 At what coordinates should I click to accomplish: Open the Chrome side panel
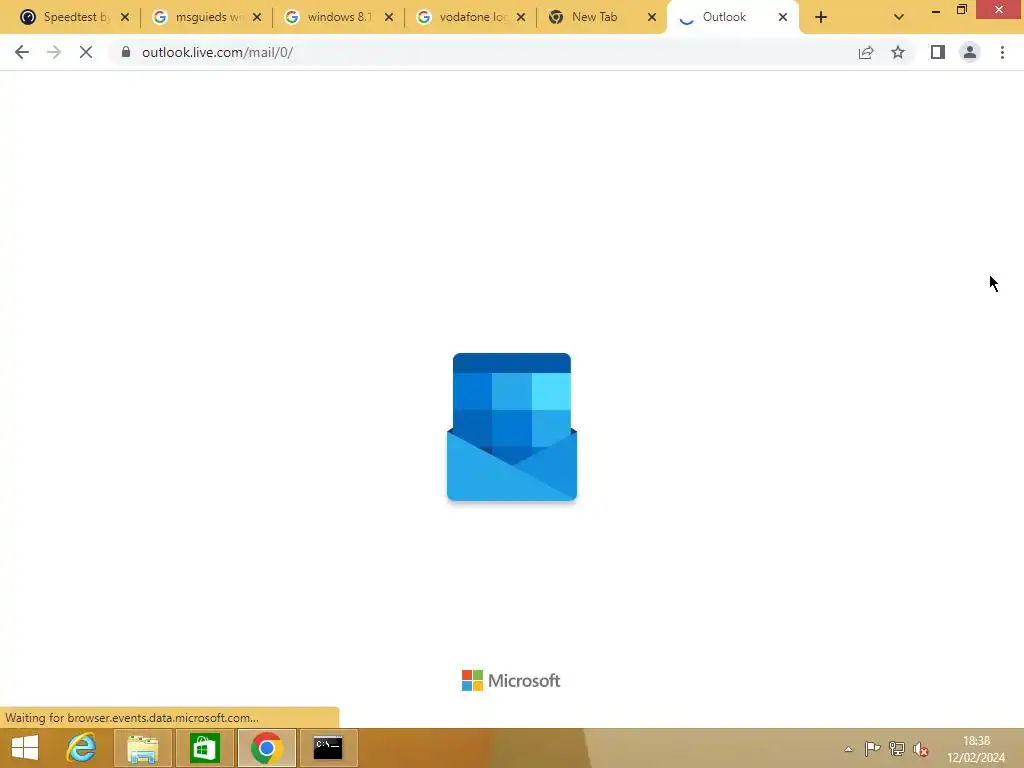938,52
